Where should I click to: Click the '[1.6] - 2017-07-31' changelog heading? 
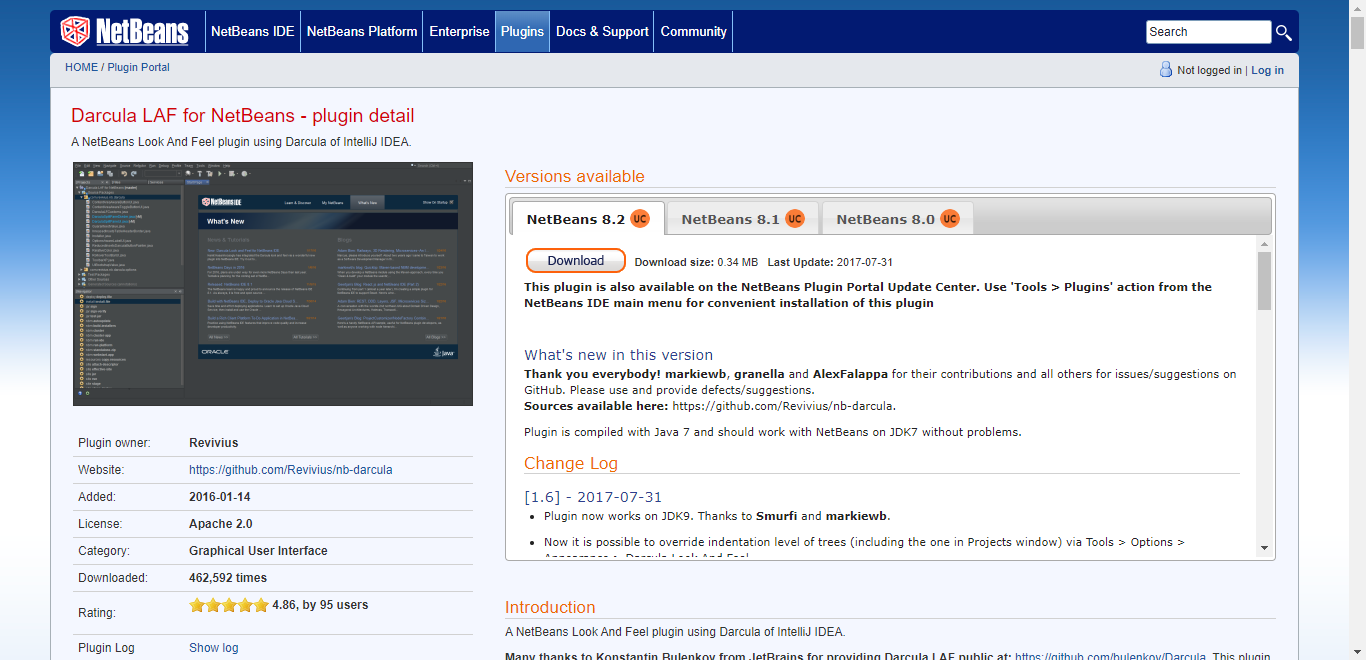(x=593, y=497)
